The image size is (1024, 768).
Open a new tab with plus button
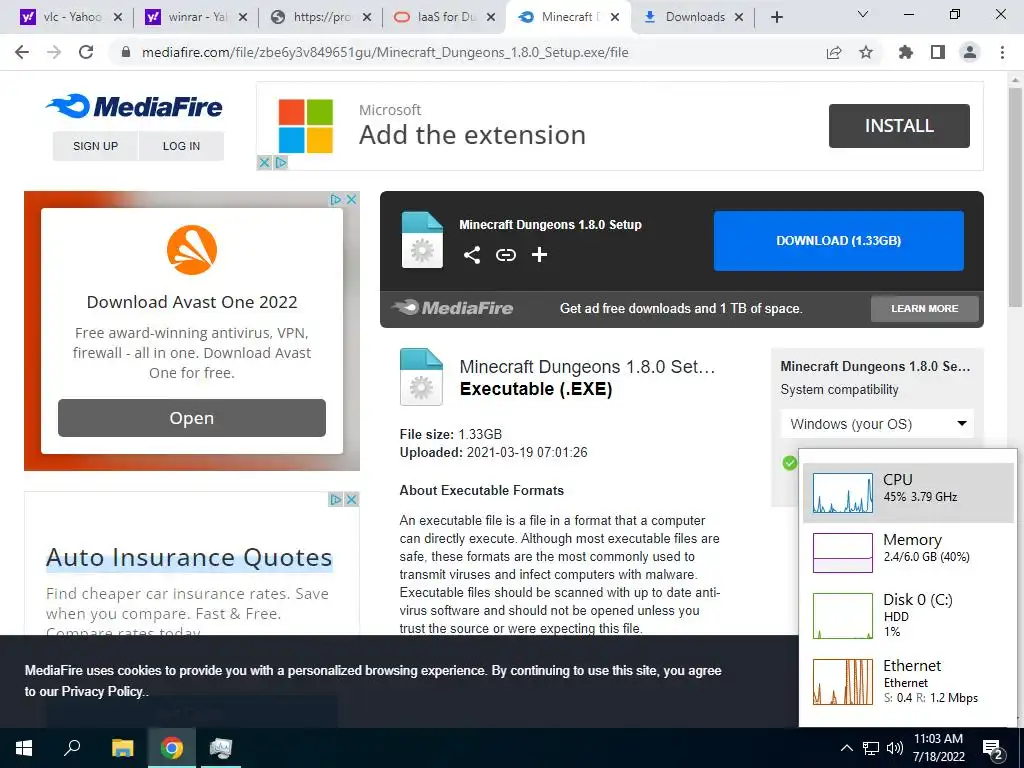coord(776,17)
